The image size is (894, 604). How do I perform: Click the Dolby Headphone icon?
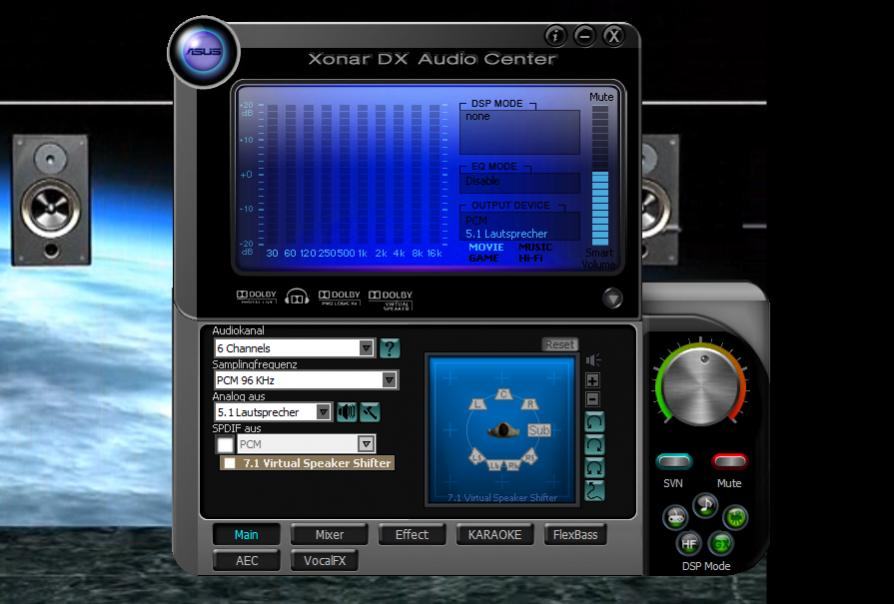pyautogui.click(x=297, y=297)
